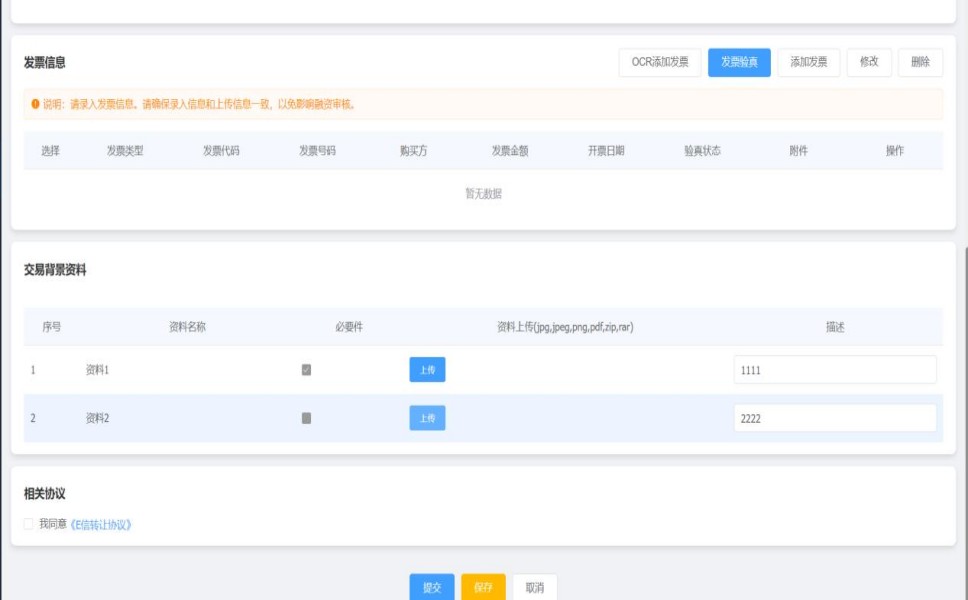Click 上传 button in the 资料1 row
968x600 pixels.
(x=427, y=370)
